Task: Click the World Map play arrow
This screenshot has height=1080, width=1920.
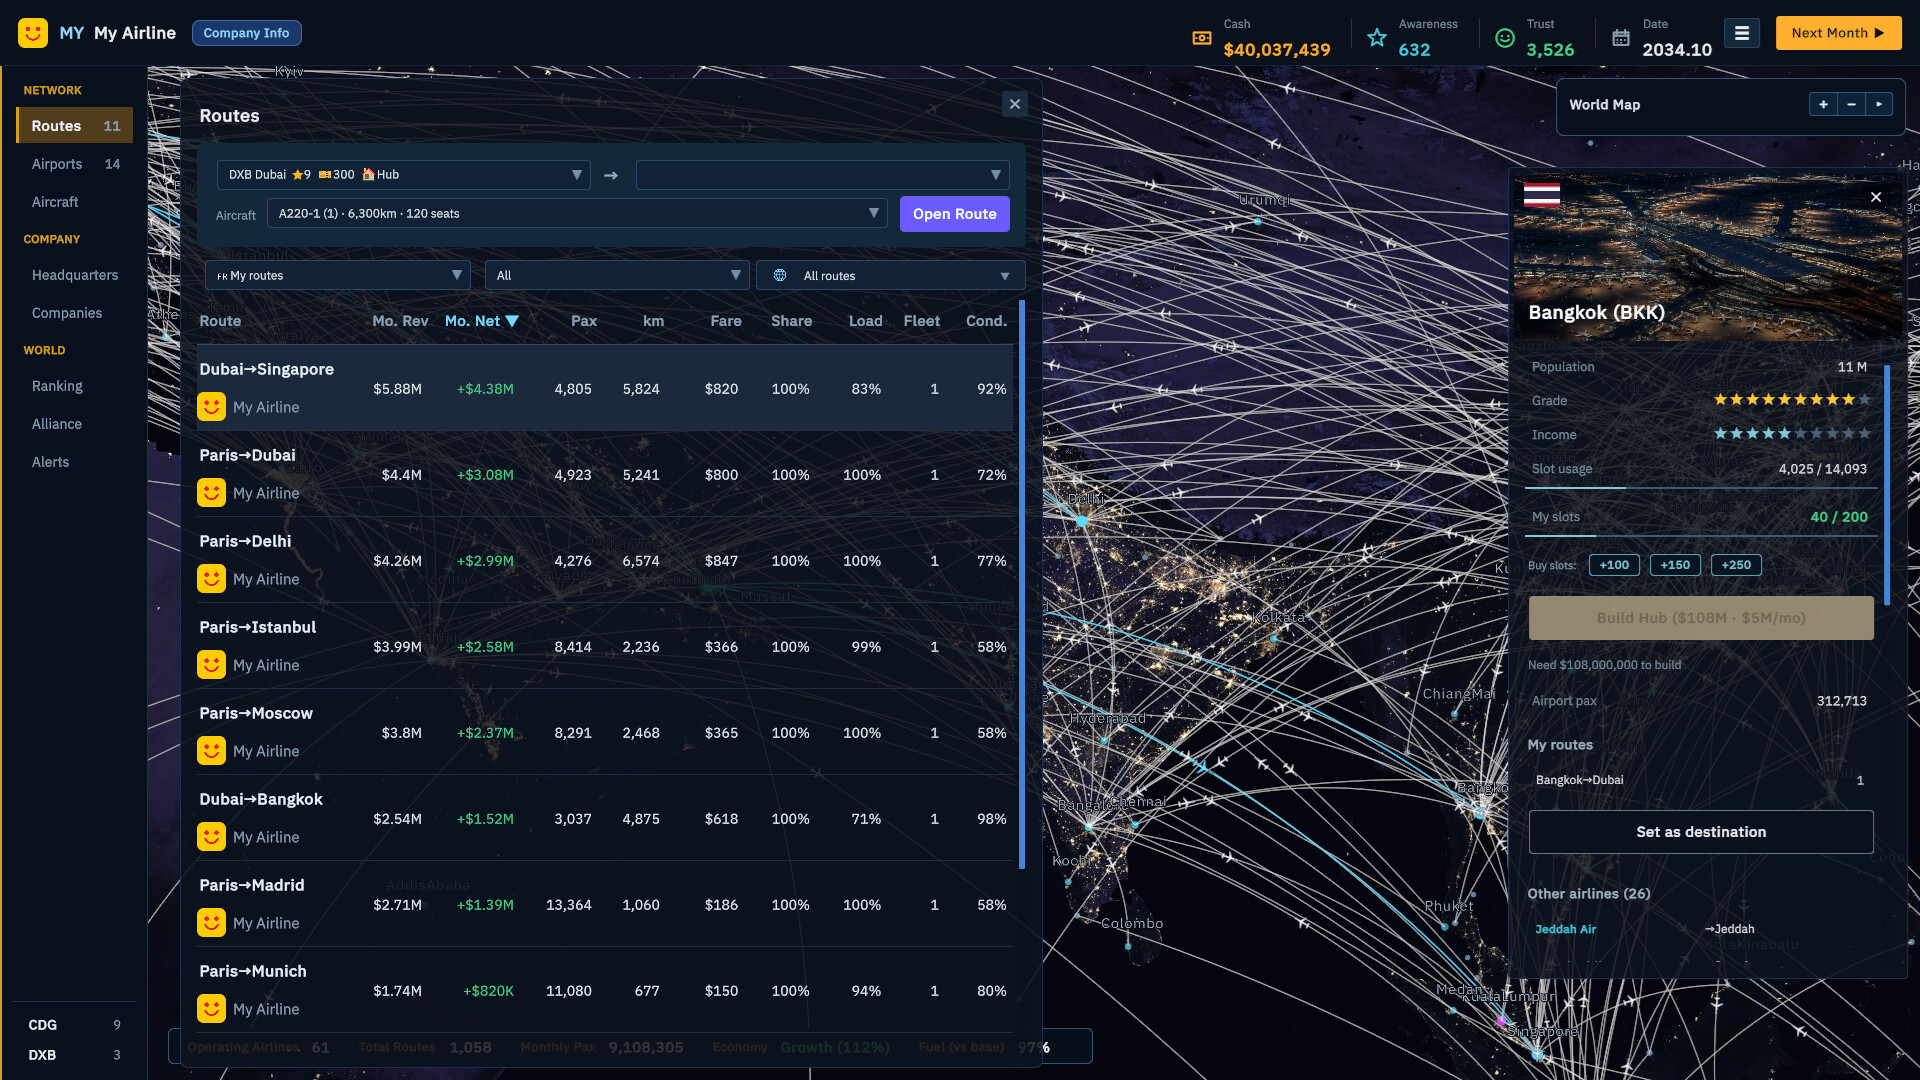Action: pyautogui.click(x=1879, y=104)
